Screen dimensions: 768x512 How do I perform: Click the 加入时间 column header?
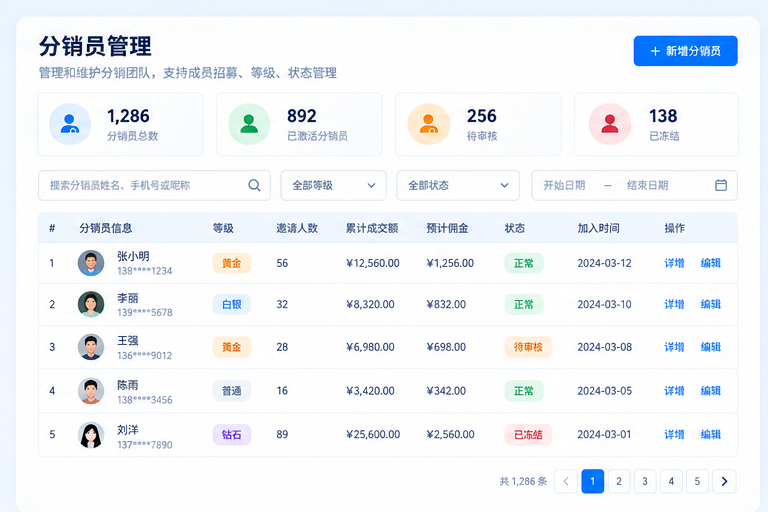pos(598,228)
